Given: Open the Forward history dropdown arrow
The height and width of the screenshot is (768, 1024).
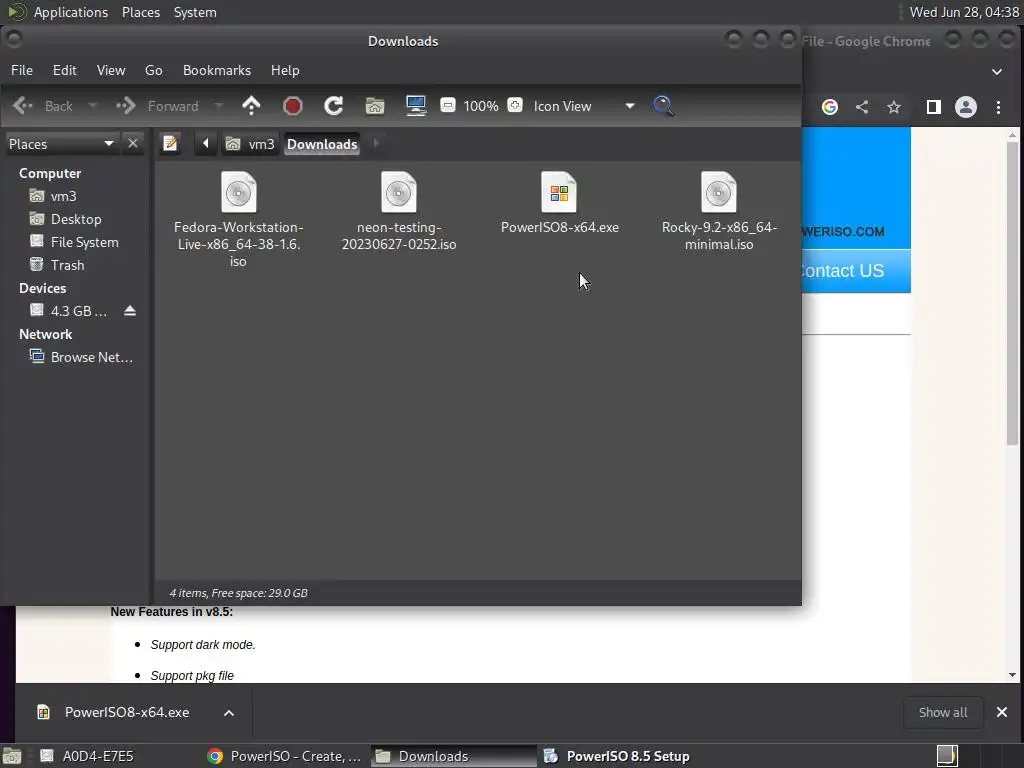Looking at the screenshot, I should pos(219,106).
